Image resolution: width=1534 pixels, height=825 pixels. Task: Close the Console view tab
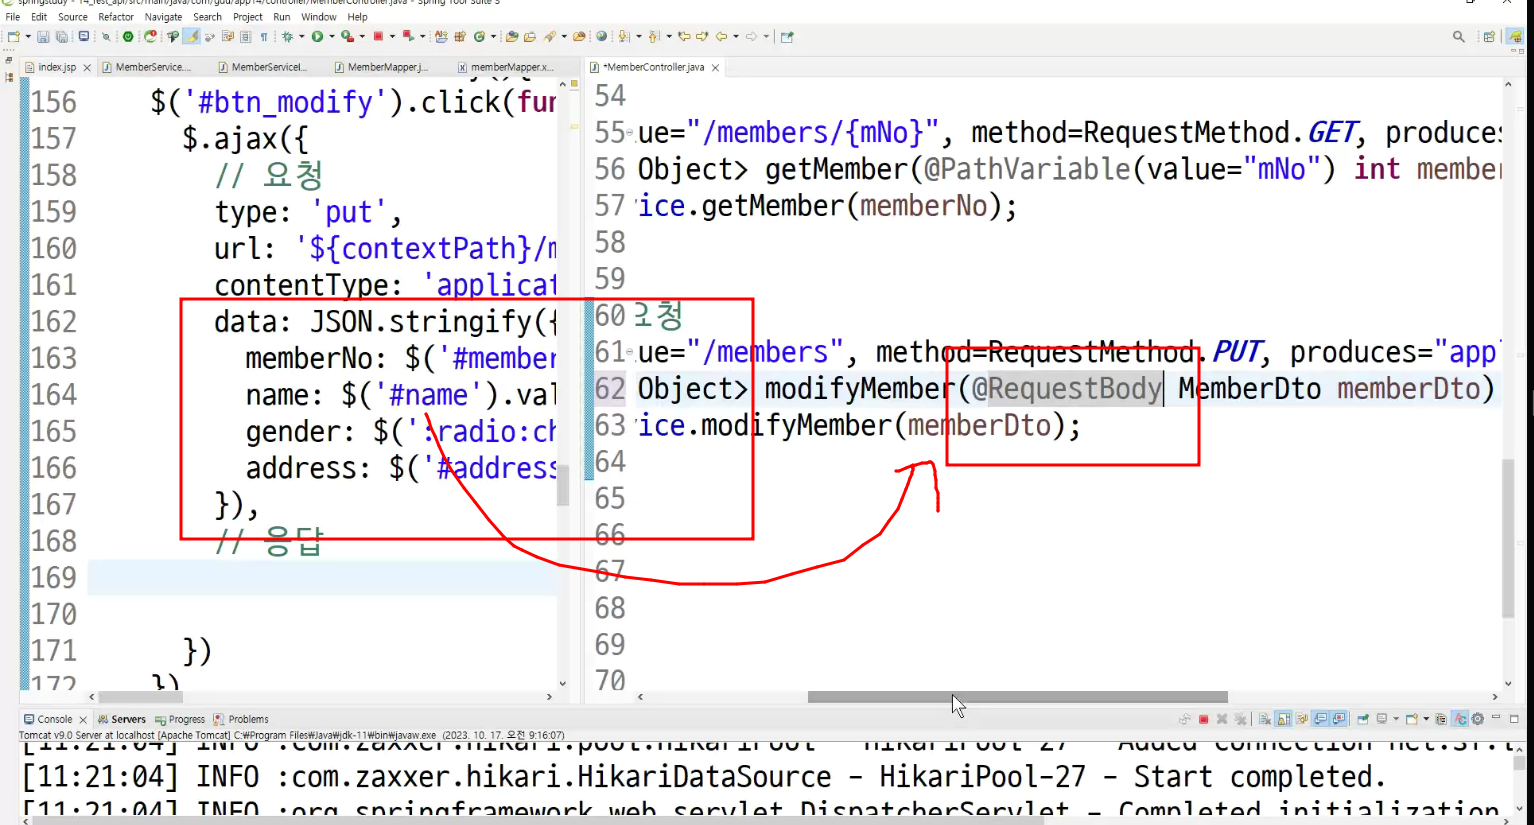pos(83,719)
